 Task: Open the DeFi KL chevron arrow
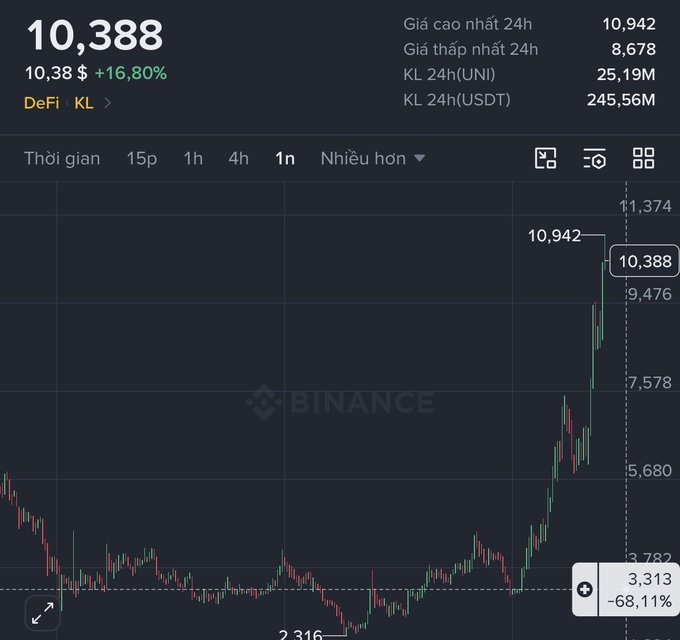coord(107,103)
